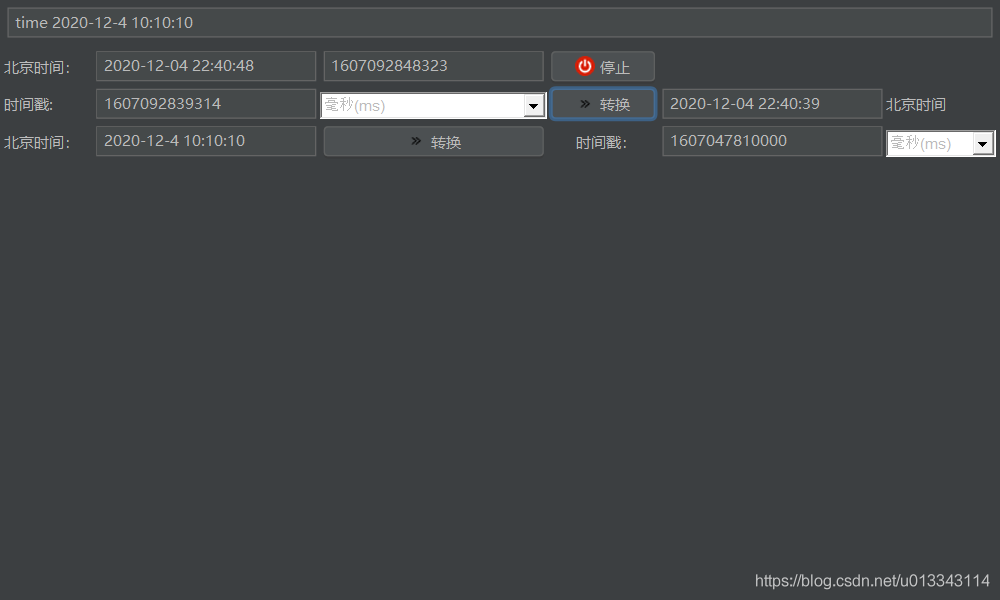Click the top time command input field
The width and height of the screenshot is (1000, 600).
[499, 23]
